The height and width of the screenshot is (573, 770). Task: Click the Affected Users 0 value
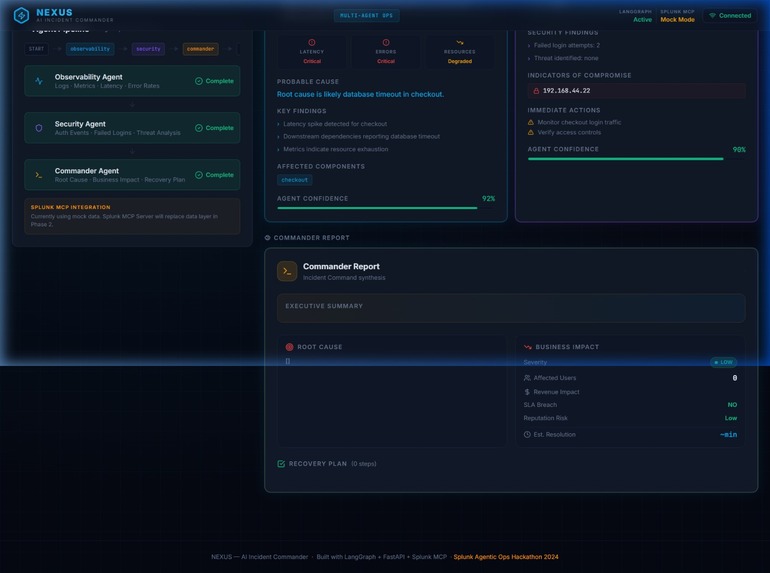tap(735, 378)
